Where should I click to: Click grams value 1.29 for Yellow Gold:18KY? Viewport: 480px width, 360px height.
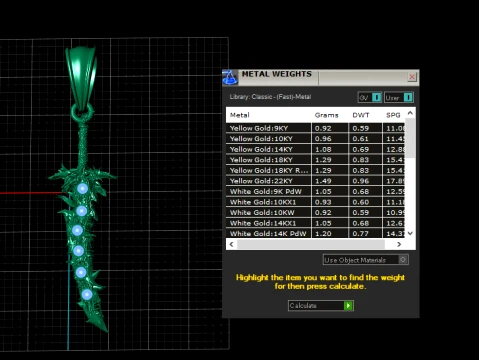pos(323,160)
